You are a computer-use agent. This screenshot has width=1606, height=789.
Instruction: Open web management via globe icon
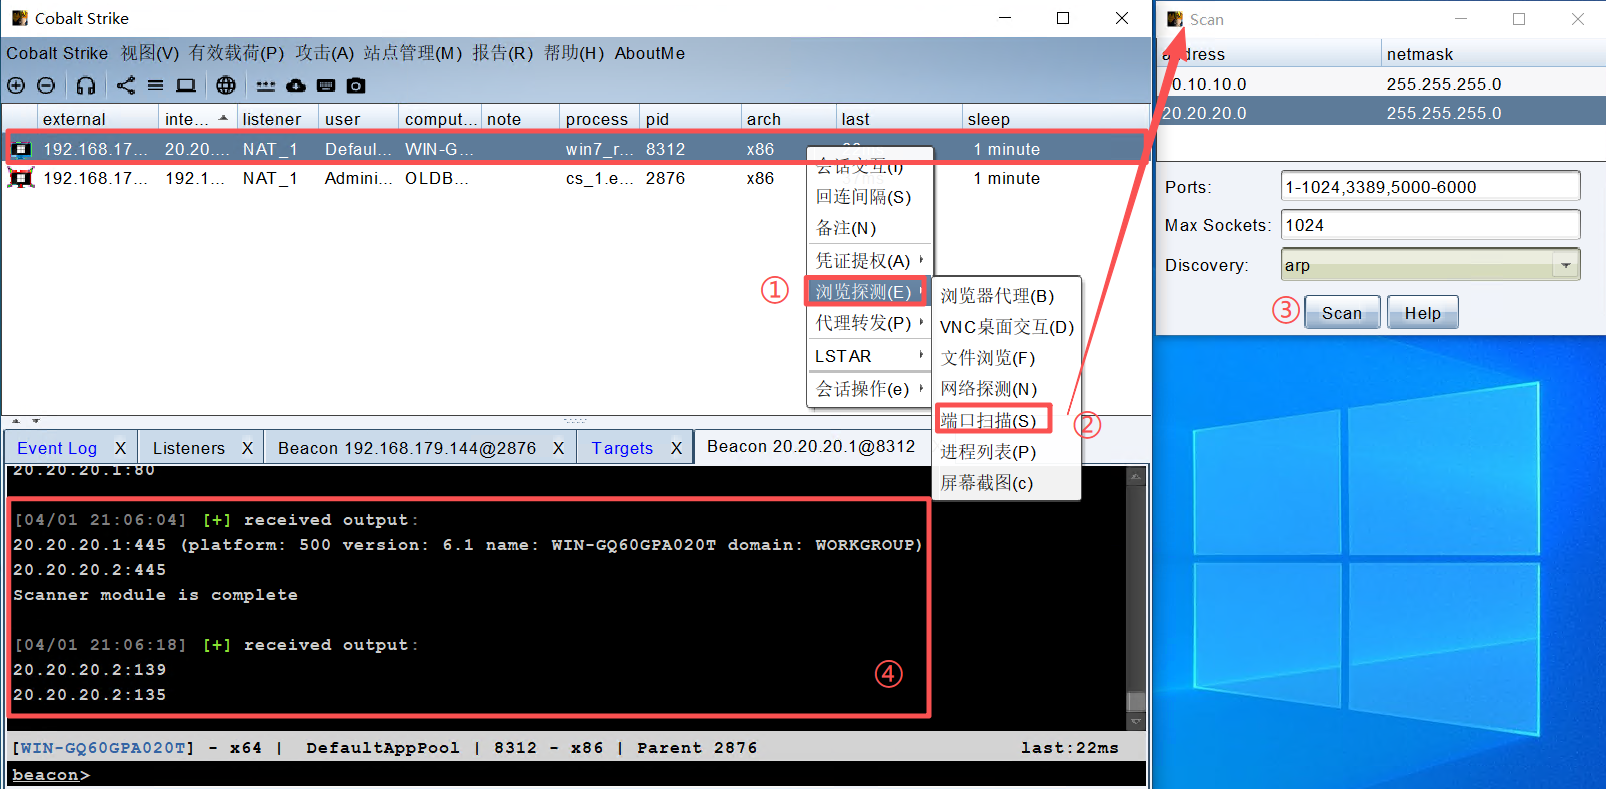[226, 86]
